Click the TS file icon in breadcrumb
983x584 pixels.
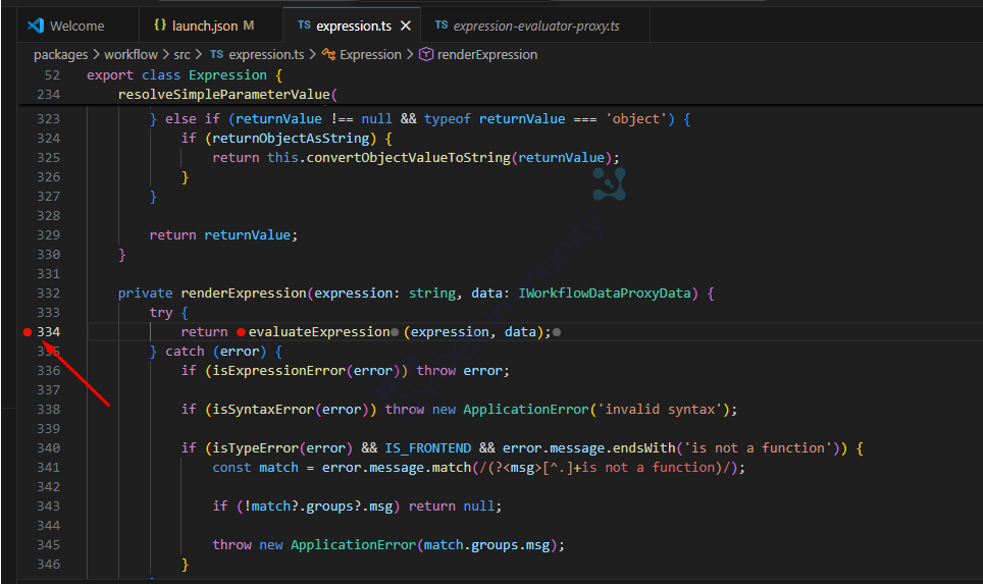pyautogui.click(x=216, y=55)
